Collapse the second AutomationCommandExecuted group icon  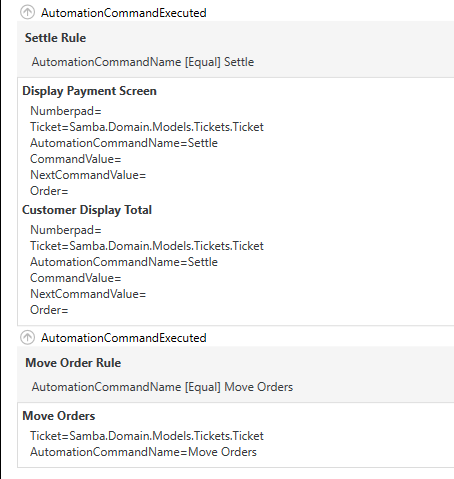click(27, 337)
